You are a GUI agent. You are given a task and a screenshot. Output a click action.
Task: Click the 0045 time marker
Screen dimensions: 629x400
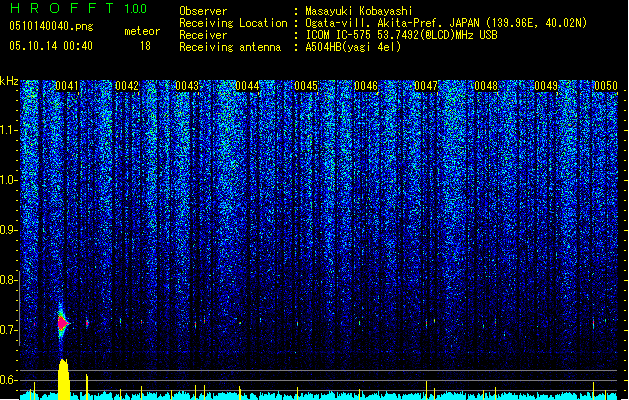pyautogui.click(x=306, y=86)
